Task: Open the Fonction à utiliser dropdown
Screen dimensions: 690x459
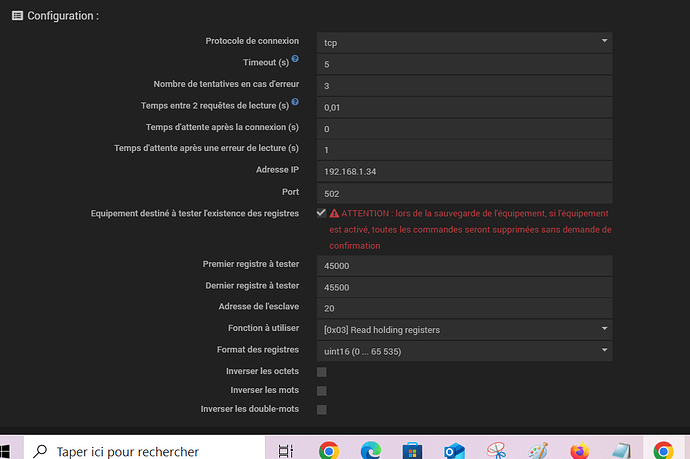Action: pos(464,329)
